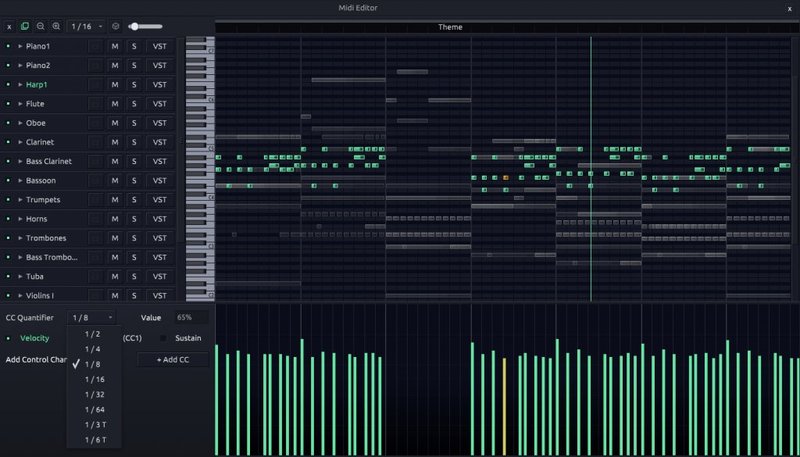
Task: Toggle the green dot next to Trumpets
Action: (x=8, y=200)
